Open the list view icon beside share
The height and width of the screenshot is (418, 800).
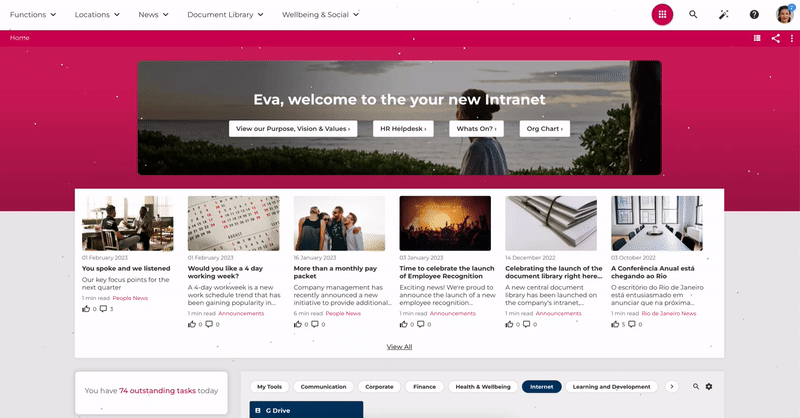(757, 38)
